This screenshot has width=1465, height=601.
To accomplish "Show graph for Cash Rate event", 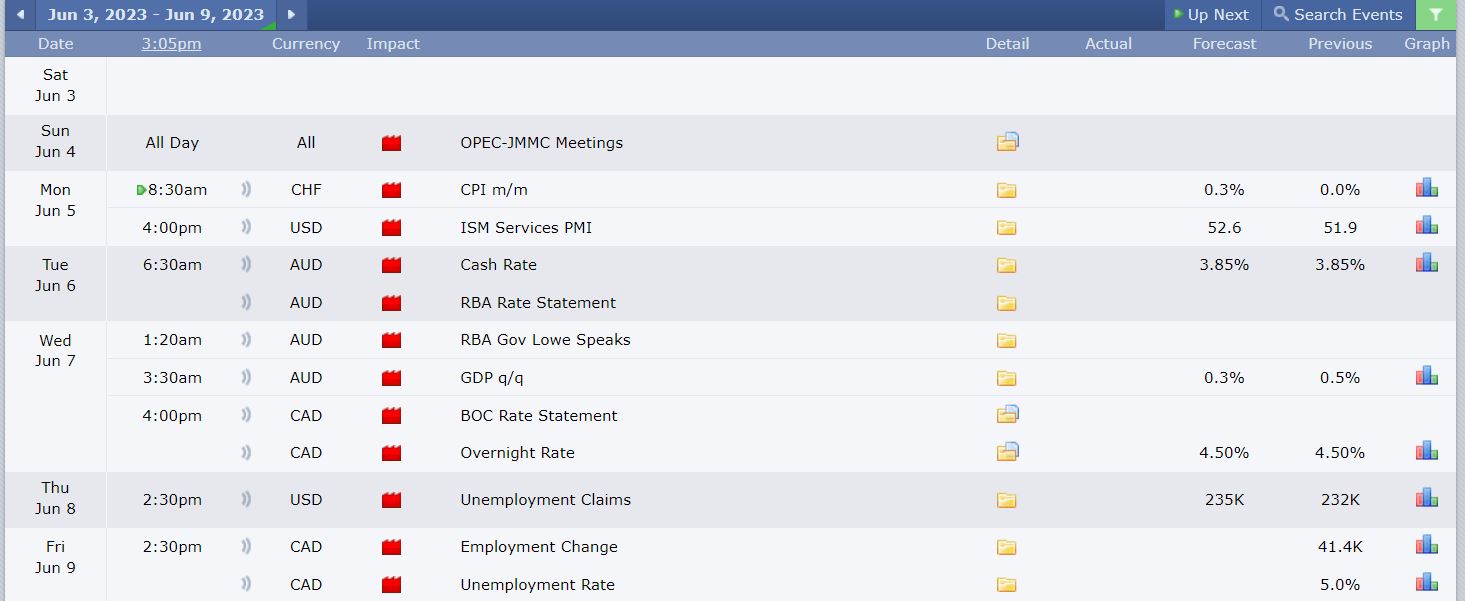I will pyautogui.click(x=1426, y=264).
